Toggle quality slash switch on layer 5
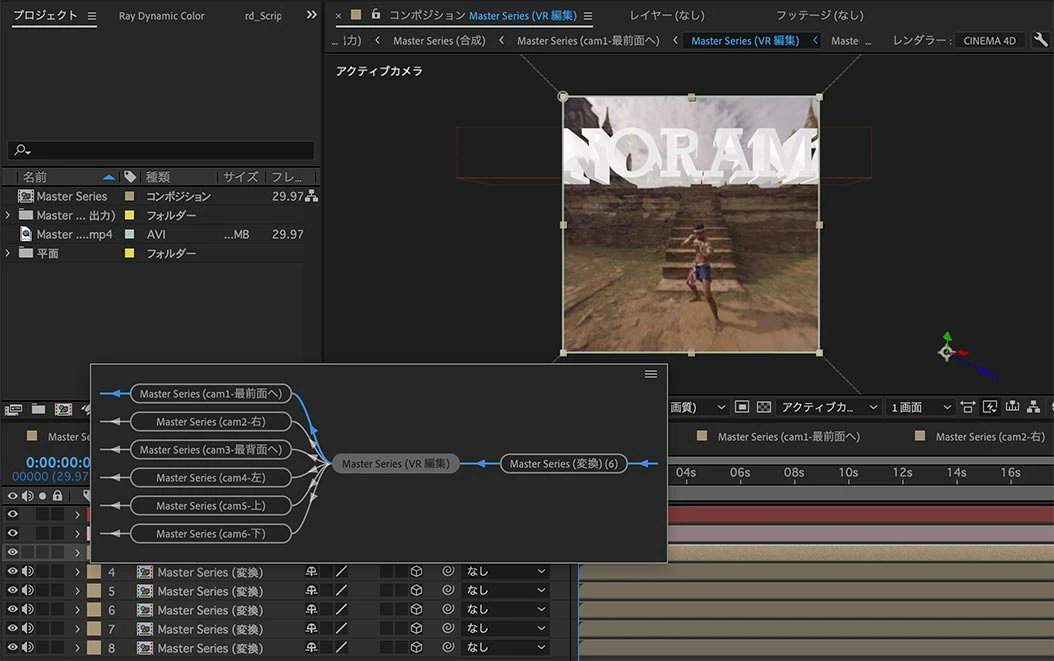Screen dimensions: 1054x661 [x=341, y=590]
